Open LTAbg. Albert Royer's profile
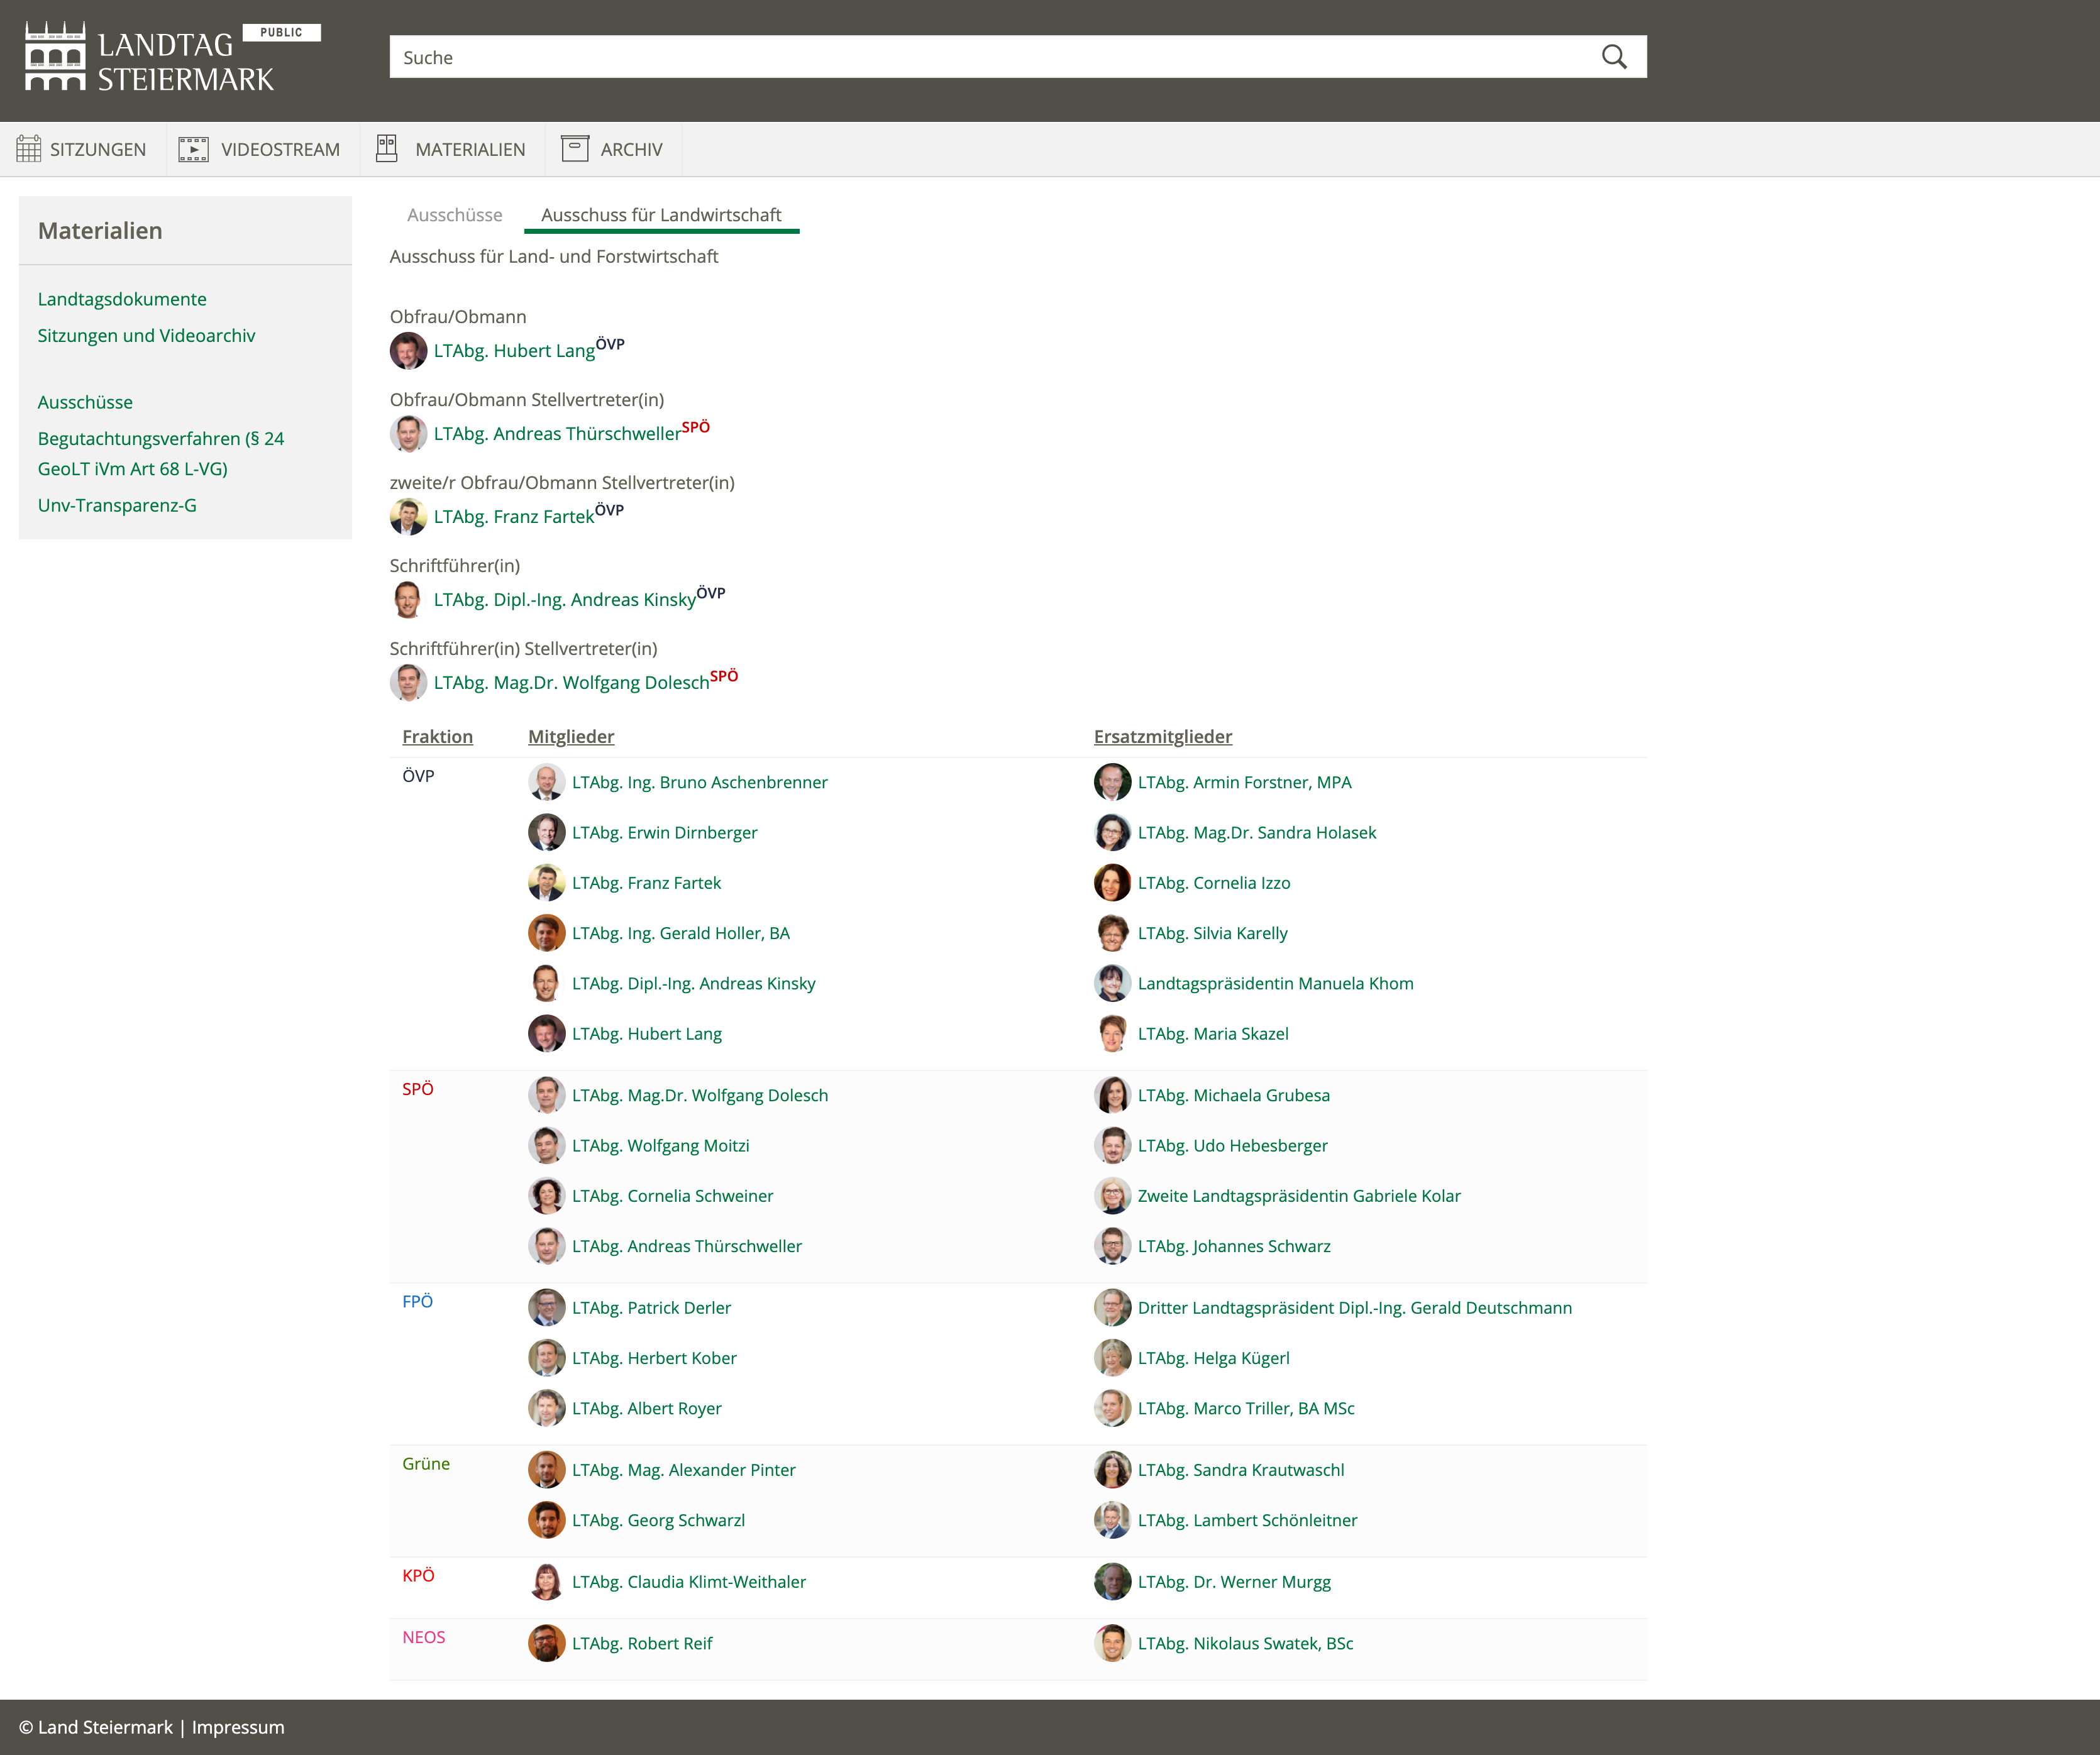 point(647,1409)
